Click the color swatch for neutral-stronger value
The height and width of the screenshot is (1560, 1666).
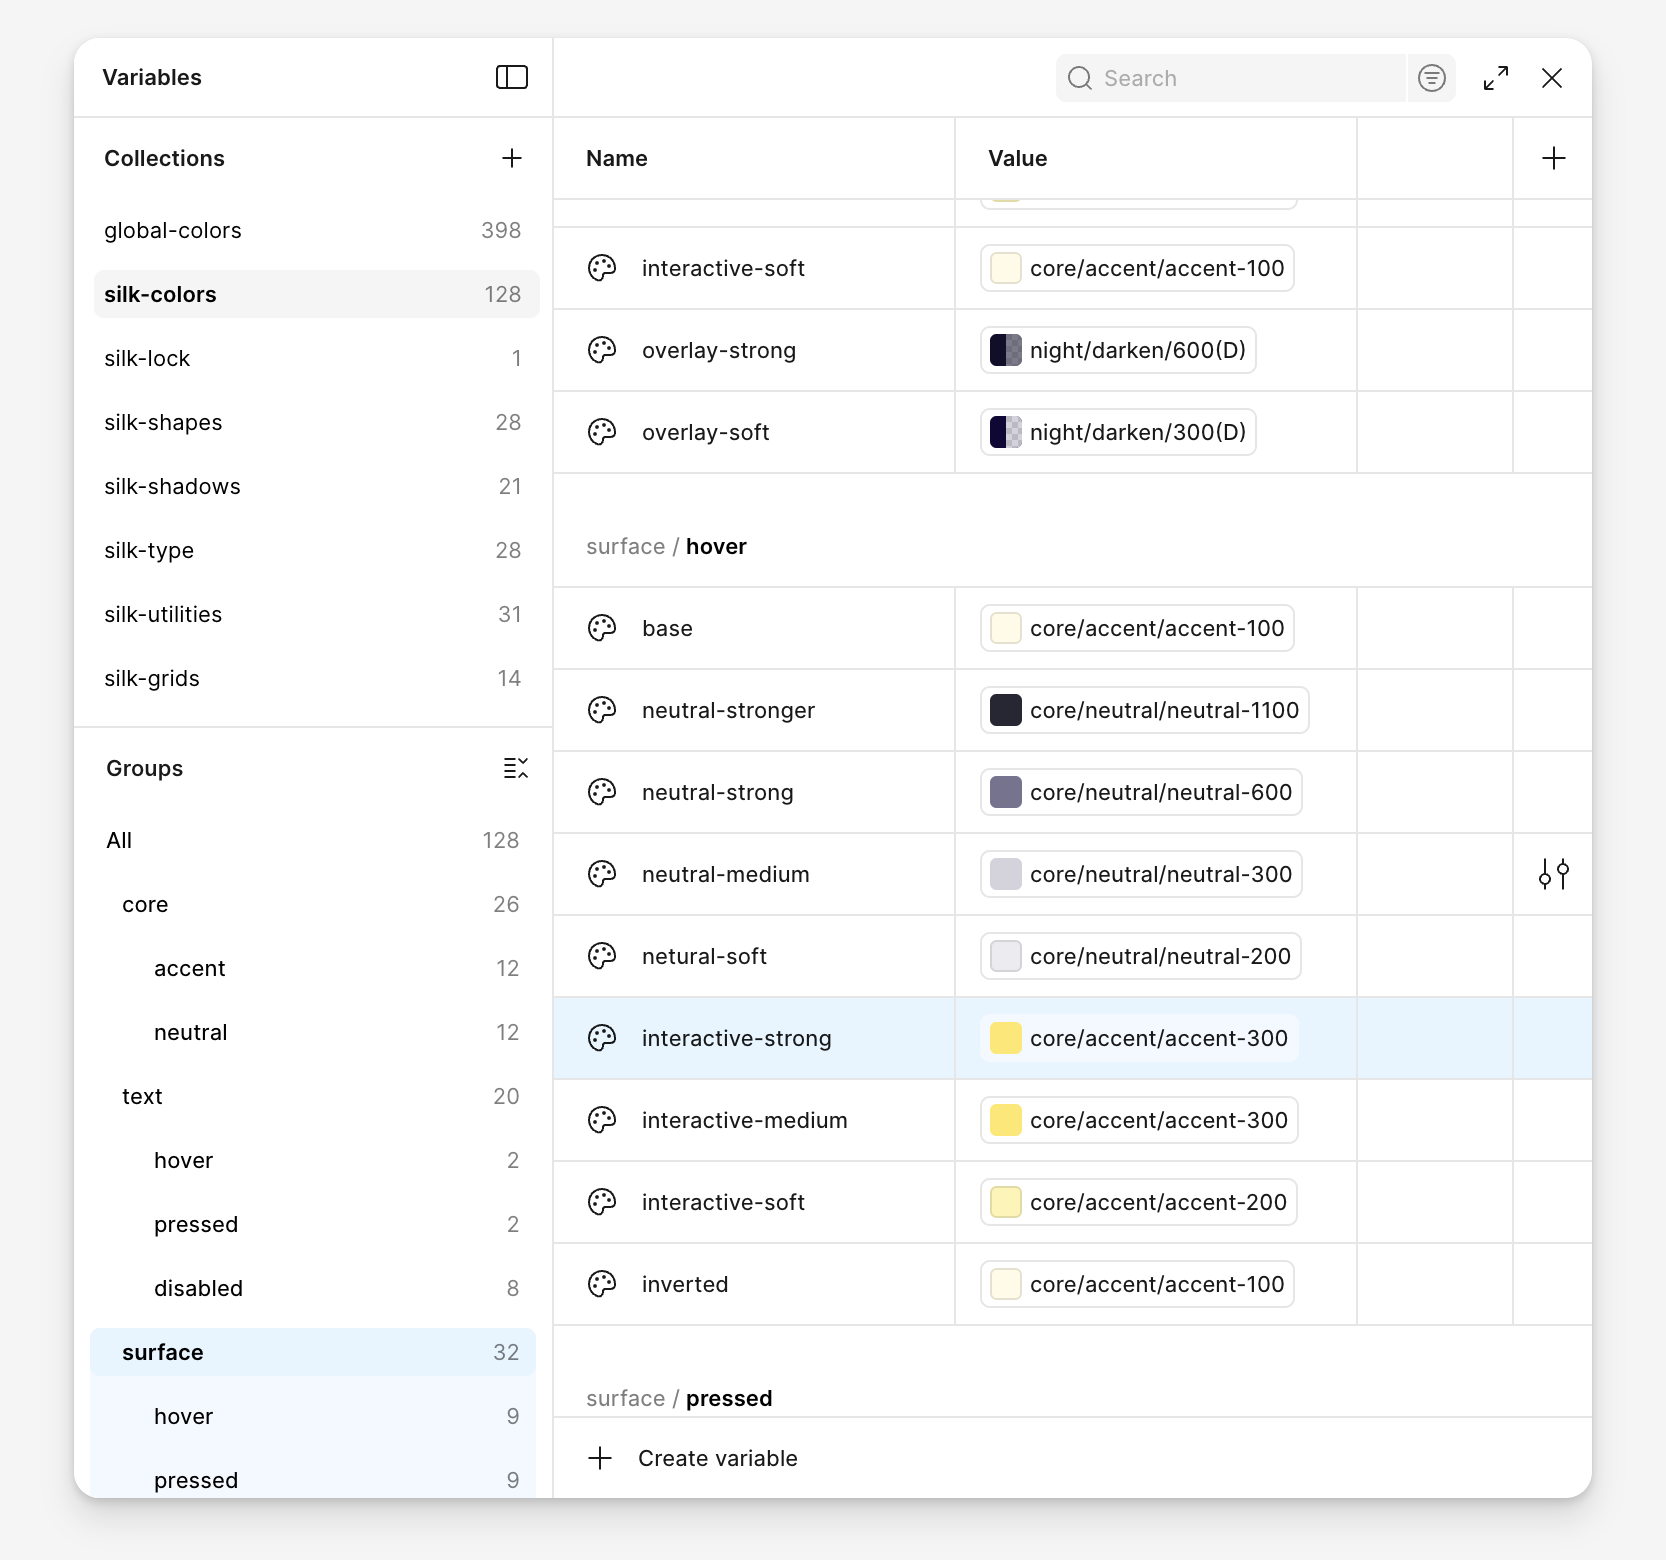tap(1005, 710)
